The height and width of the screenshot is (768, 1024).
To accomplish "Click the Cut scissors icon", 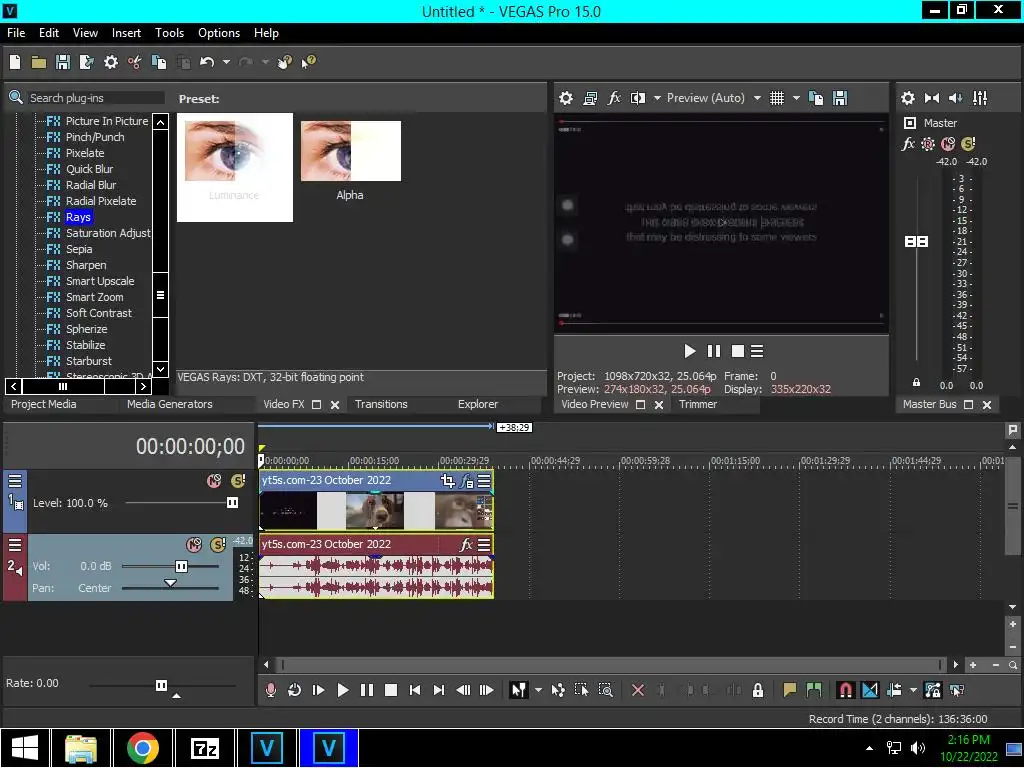I will (x=135, y=62).
